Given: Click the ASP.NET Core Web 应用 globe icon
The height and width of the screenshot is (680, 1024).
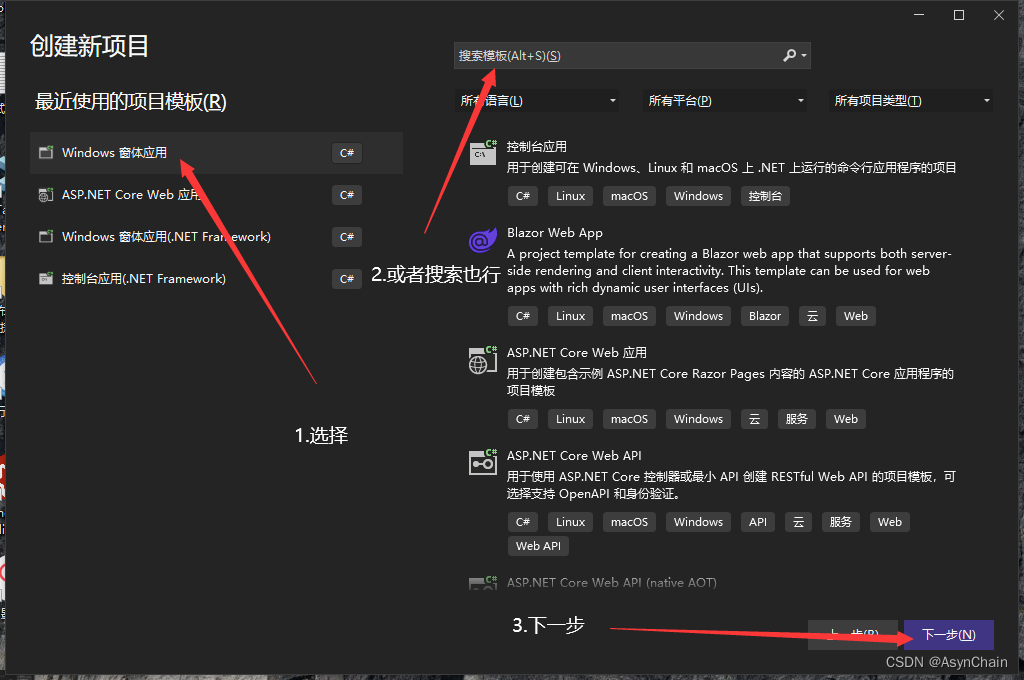Looking at the screenshot, I should coord(483,360).
